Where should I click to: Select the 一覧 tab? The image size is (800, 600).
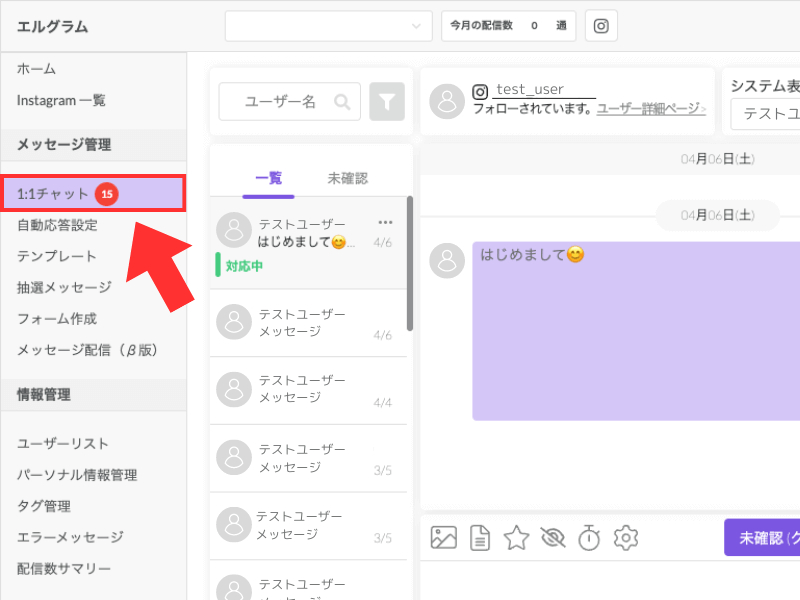(x=268, y=178)
